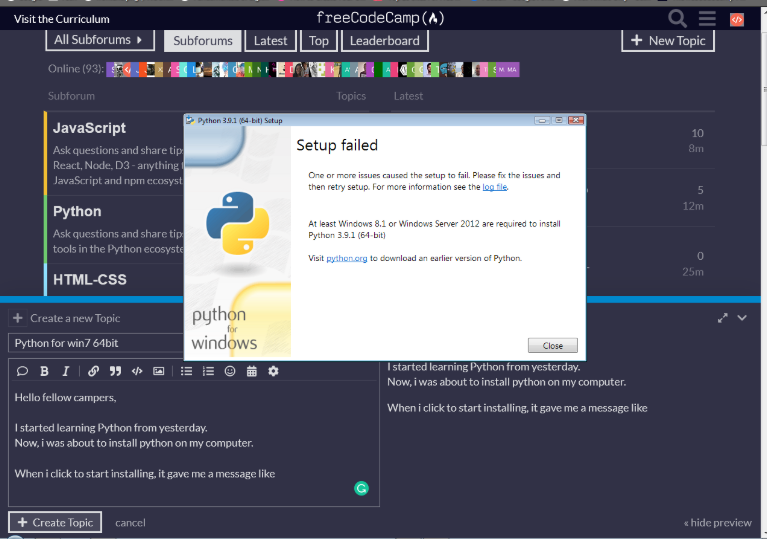Click the speech bubble whisper icon
This screenshot has width=767, height=539.
[22, 371]
